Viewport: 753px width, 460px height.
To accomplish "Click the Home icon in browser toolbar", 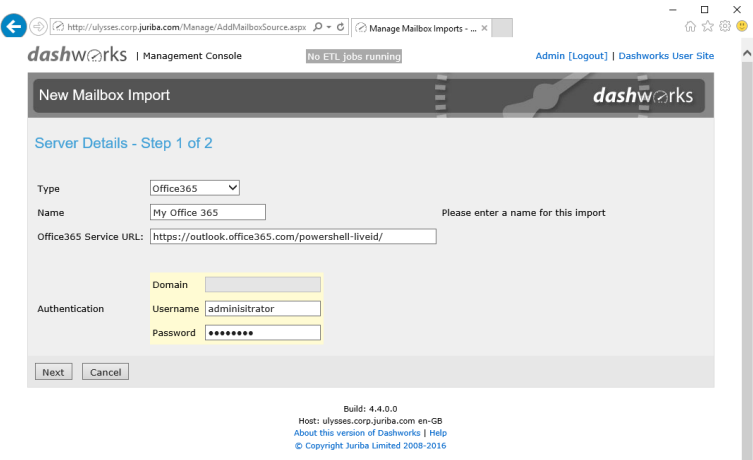I will point(690,26).
